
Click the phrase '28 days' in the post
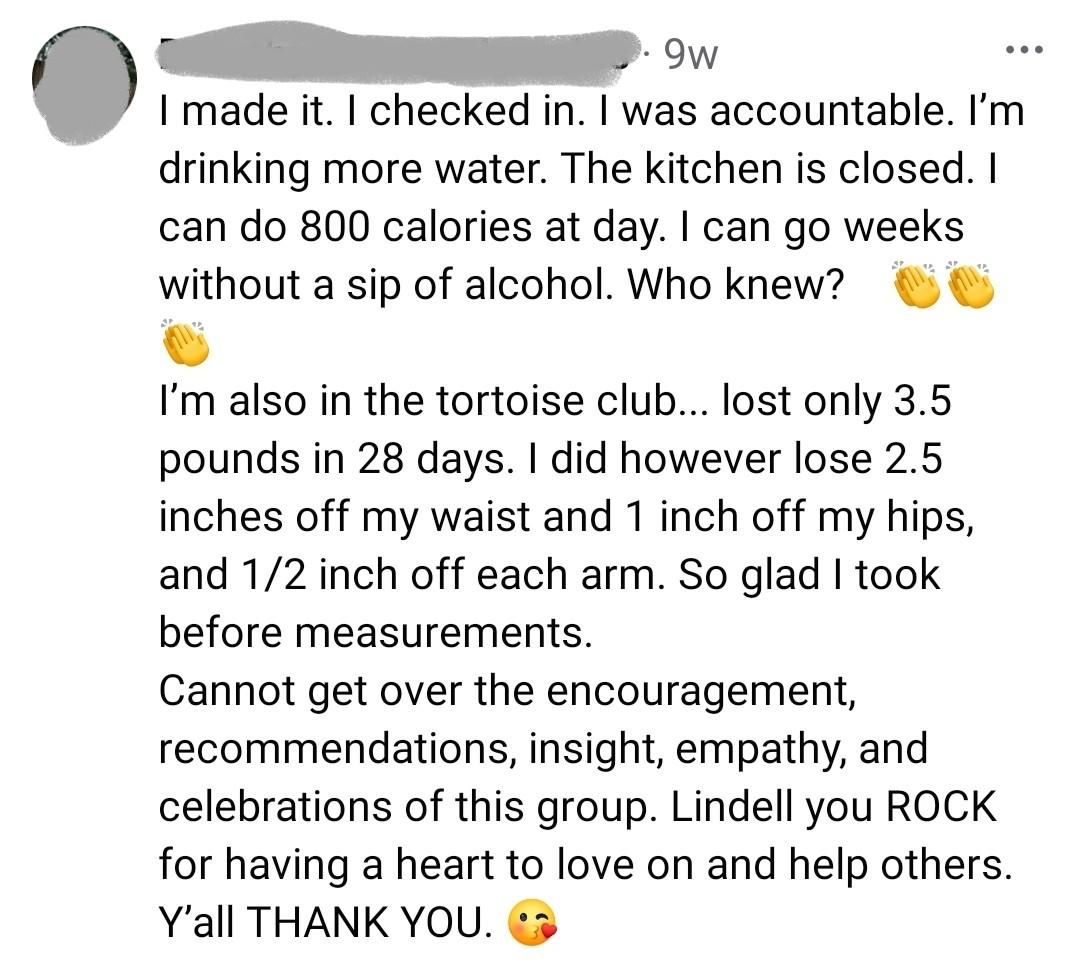(x=432, y=459)
